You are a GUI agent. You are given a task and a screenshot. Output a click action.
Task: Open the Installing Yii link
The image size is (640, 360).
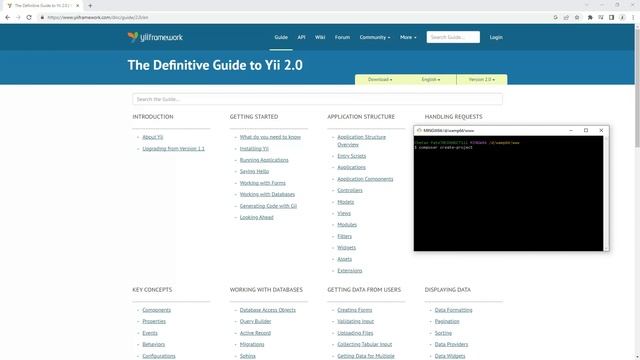tap(254, 149)
